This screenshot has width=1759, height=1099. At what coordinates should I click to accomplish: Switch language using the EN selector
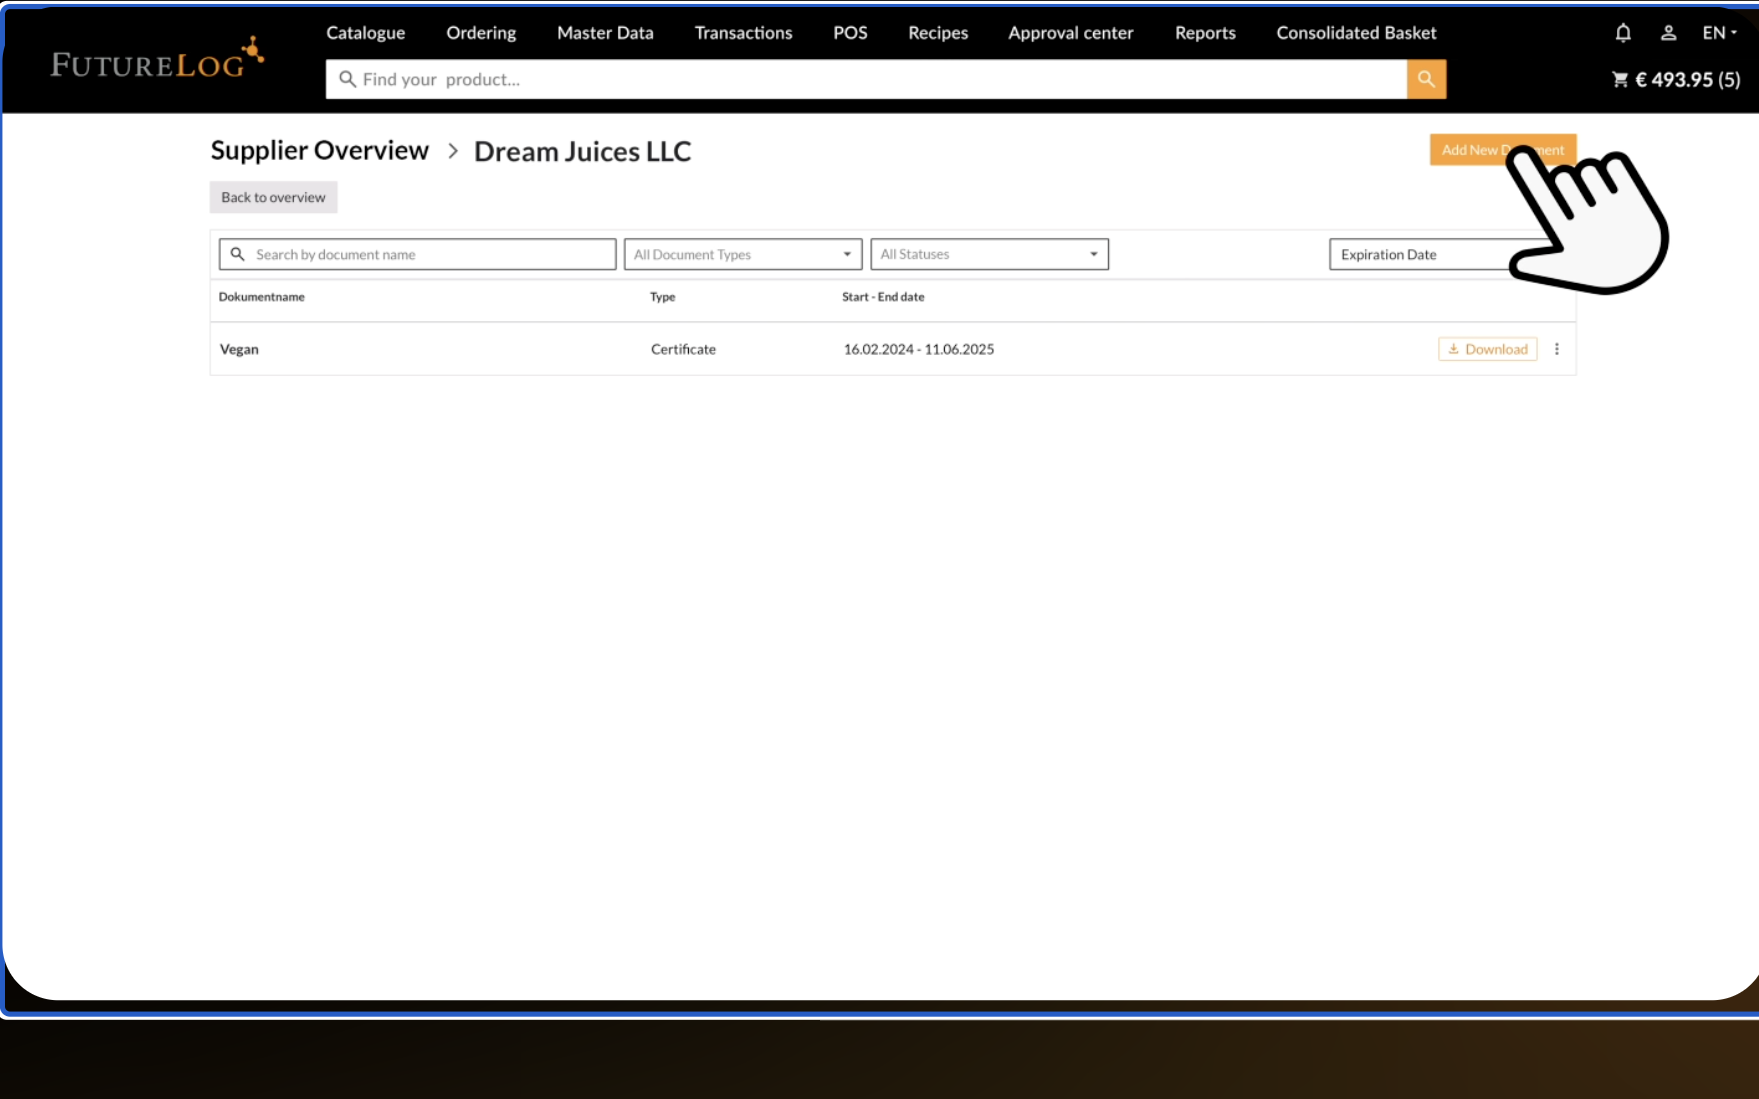(1719, 33)
